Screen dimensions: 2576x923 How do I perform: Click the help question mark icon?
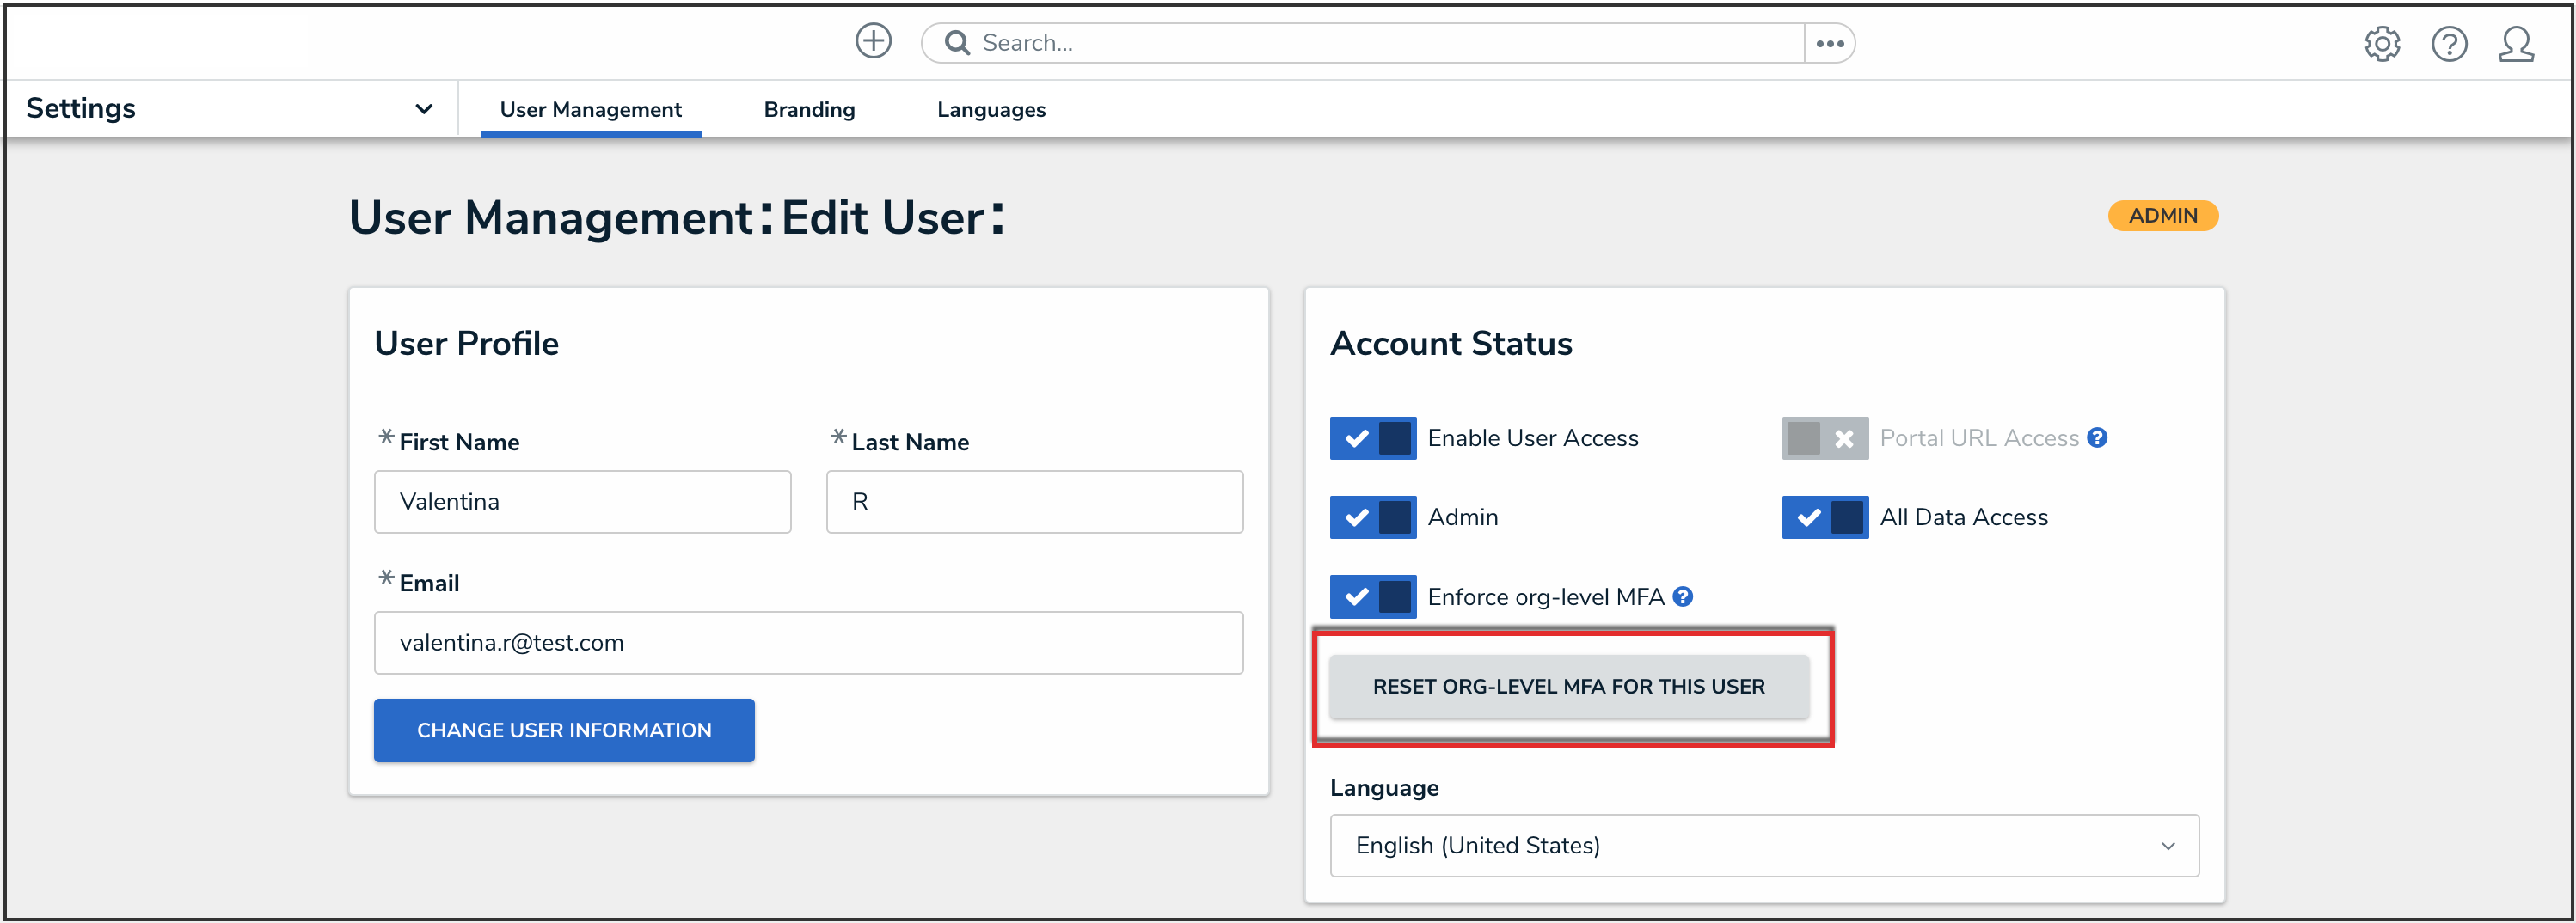(2449, 44)
